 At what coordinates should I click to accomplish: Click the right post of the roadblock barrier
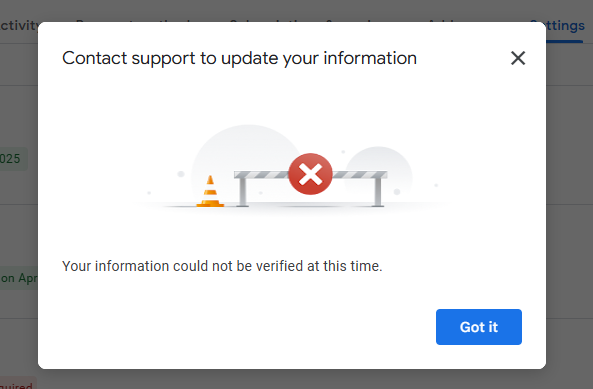377,192
